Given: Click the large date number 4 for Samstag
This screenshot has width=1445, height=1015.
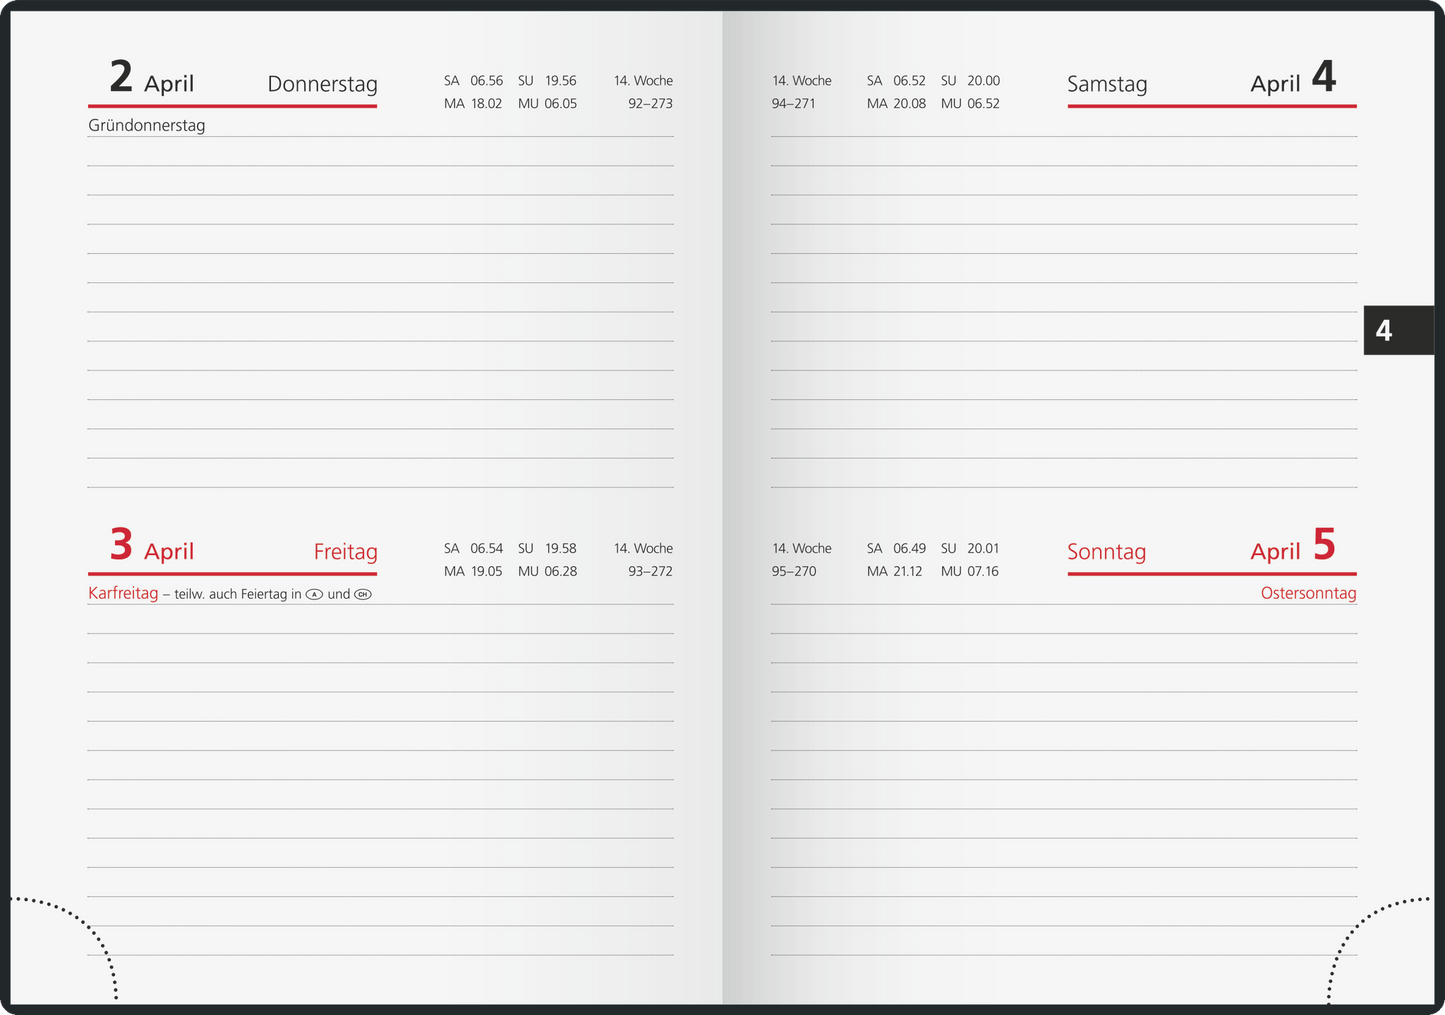Looking at the screenshot, I should [1323, 77].
